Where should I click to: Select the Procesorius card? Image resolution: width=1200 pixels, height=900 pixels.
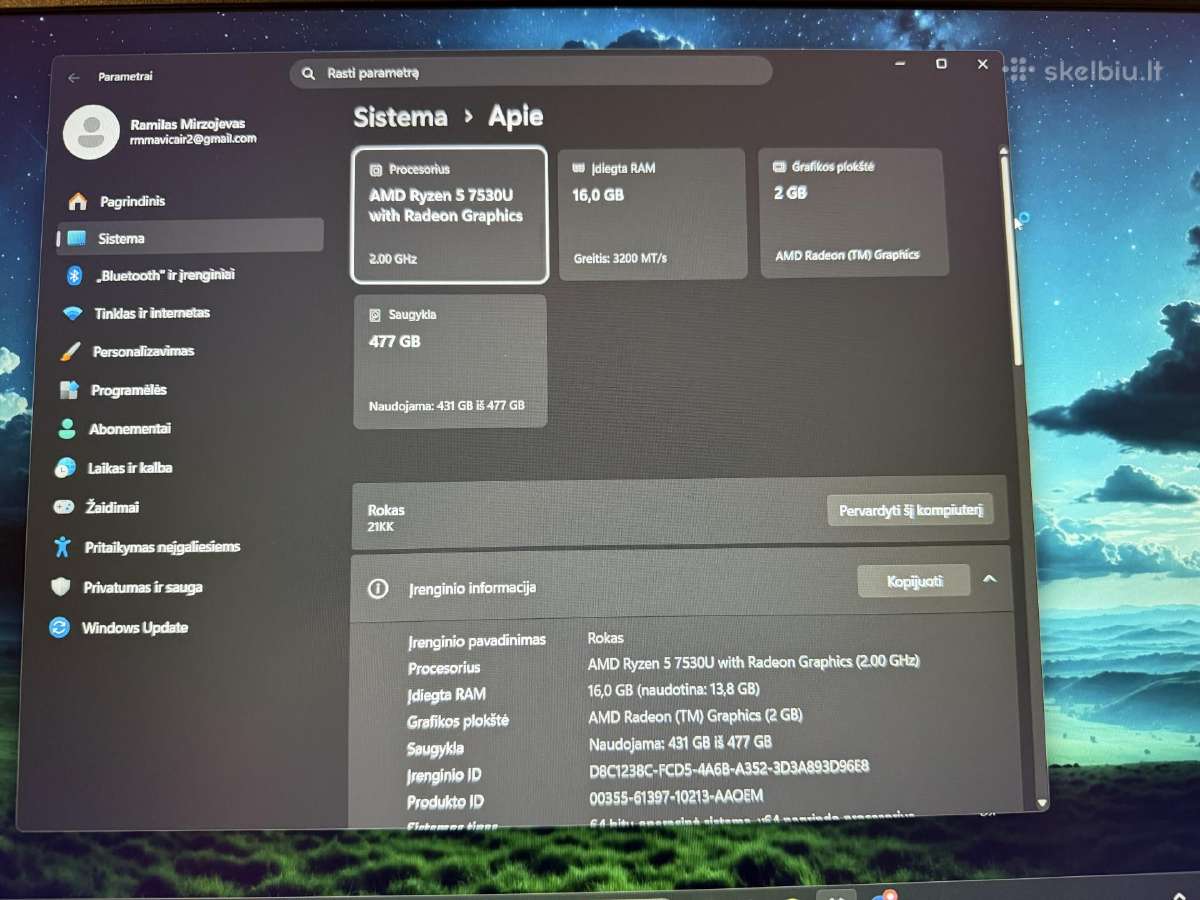(x=450, y=215)
